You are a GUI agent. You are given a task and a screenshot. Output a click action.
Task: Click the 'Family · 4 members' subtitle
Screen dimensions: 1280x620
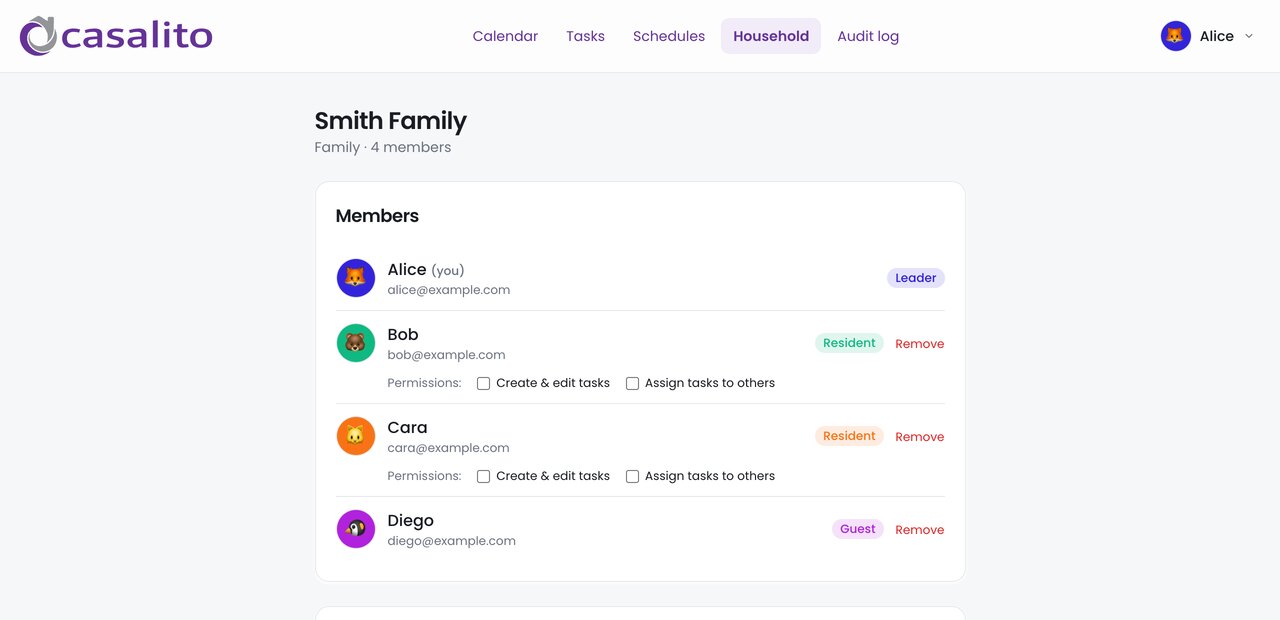(383, 147)
